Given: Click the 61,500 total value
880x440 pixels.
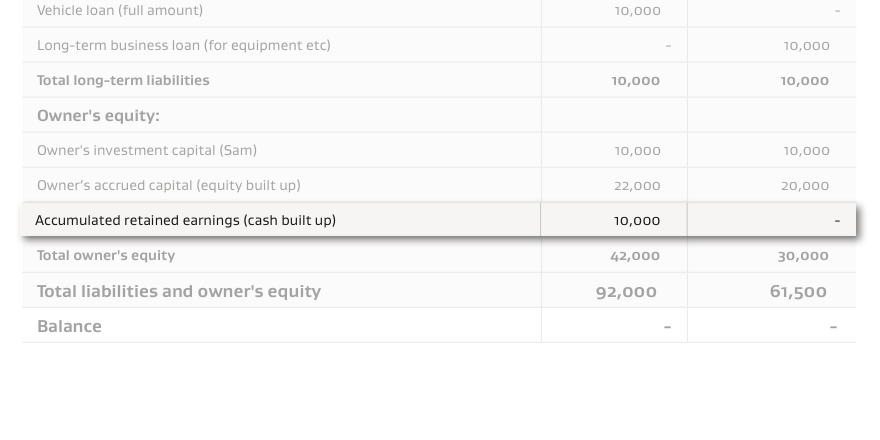Looking at the screenshot, I should (x=798, y=291).
